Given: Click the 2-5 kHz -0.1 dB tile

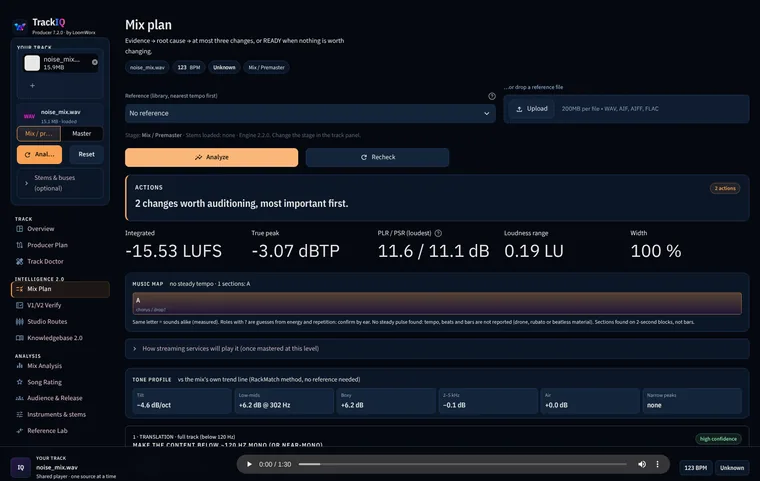Looking at the screenshot, I should [488, 401].
